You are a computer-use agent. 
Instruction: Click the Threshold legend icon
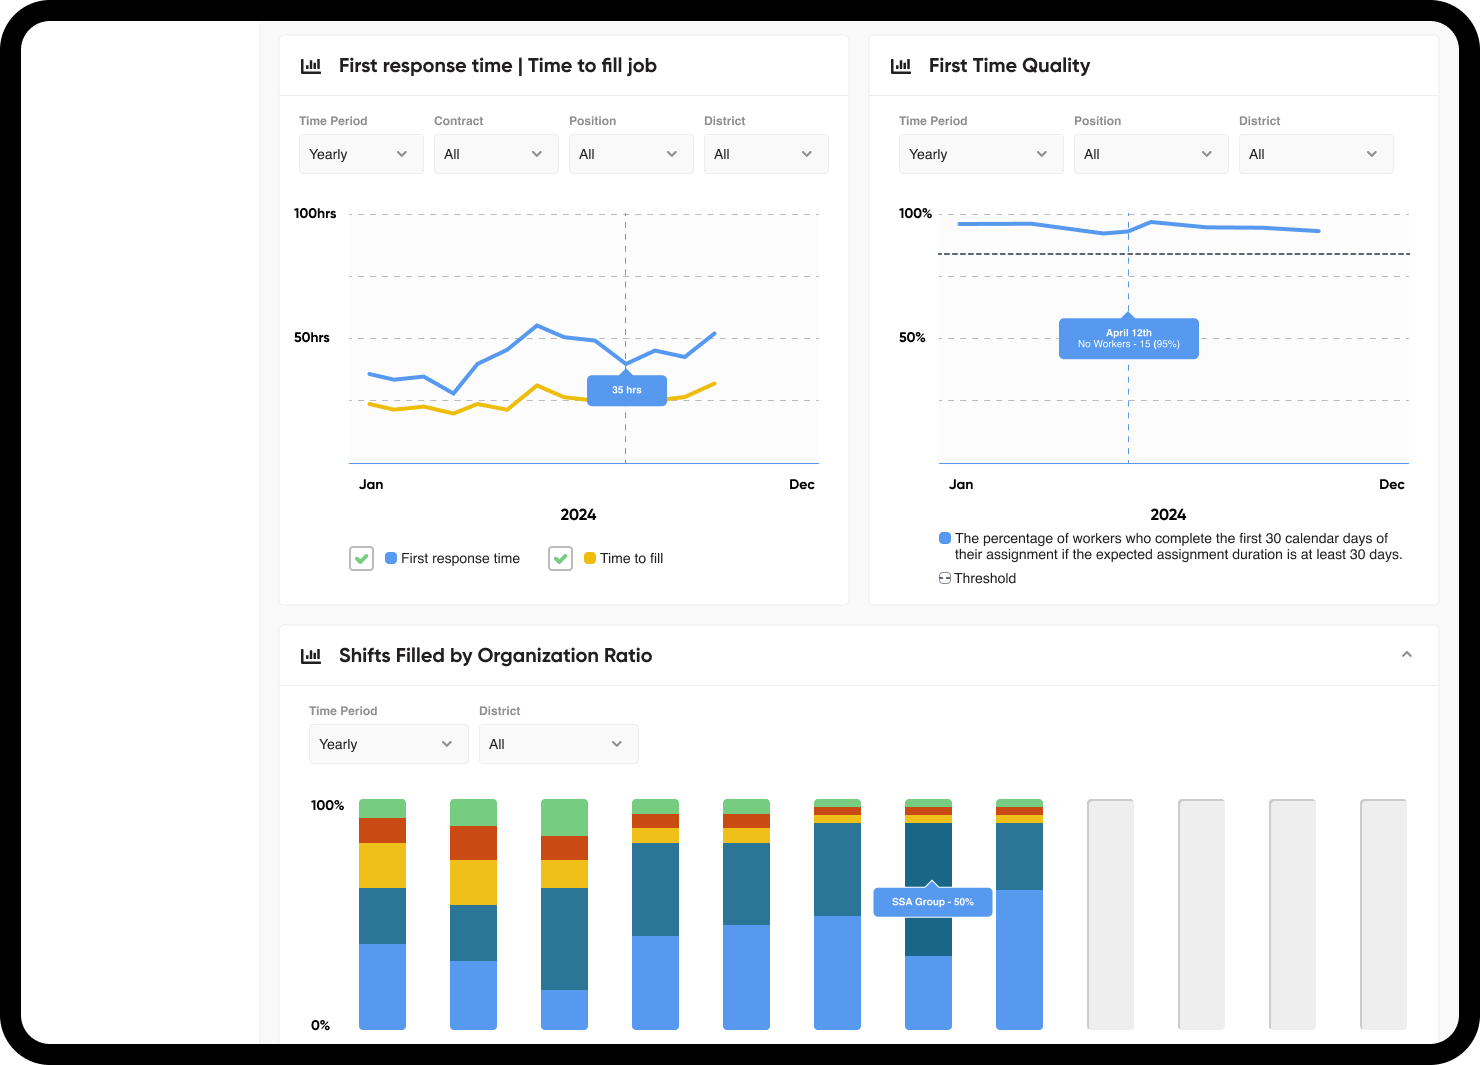(x=945, y=578)
